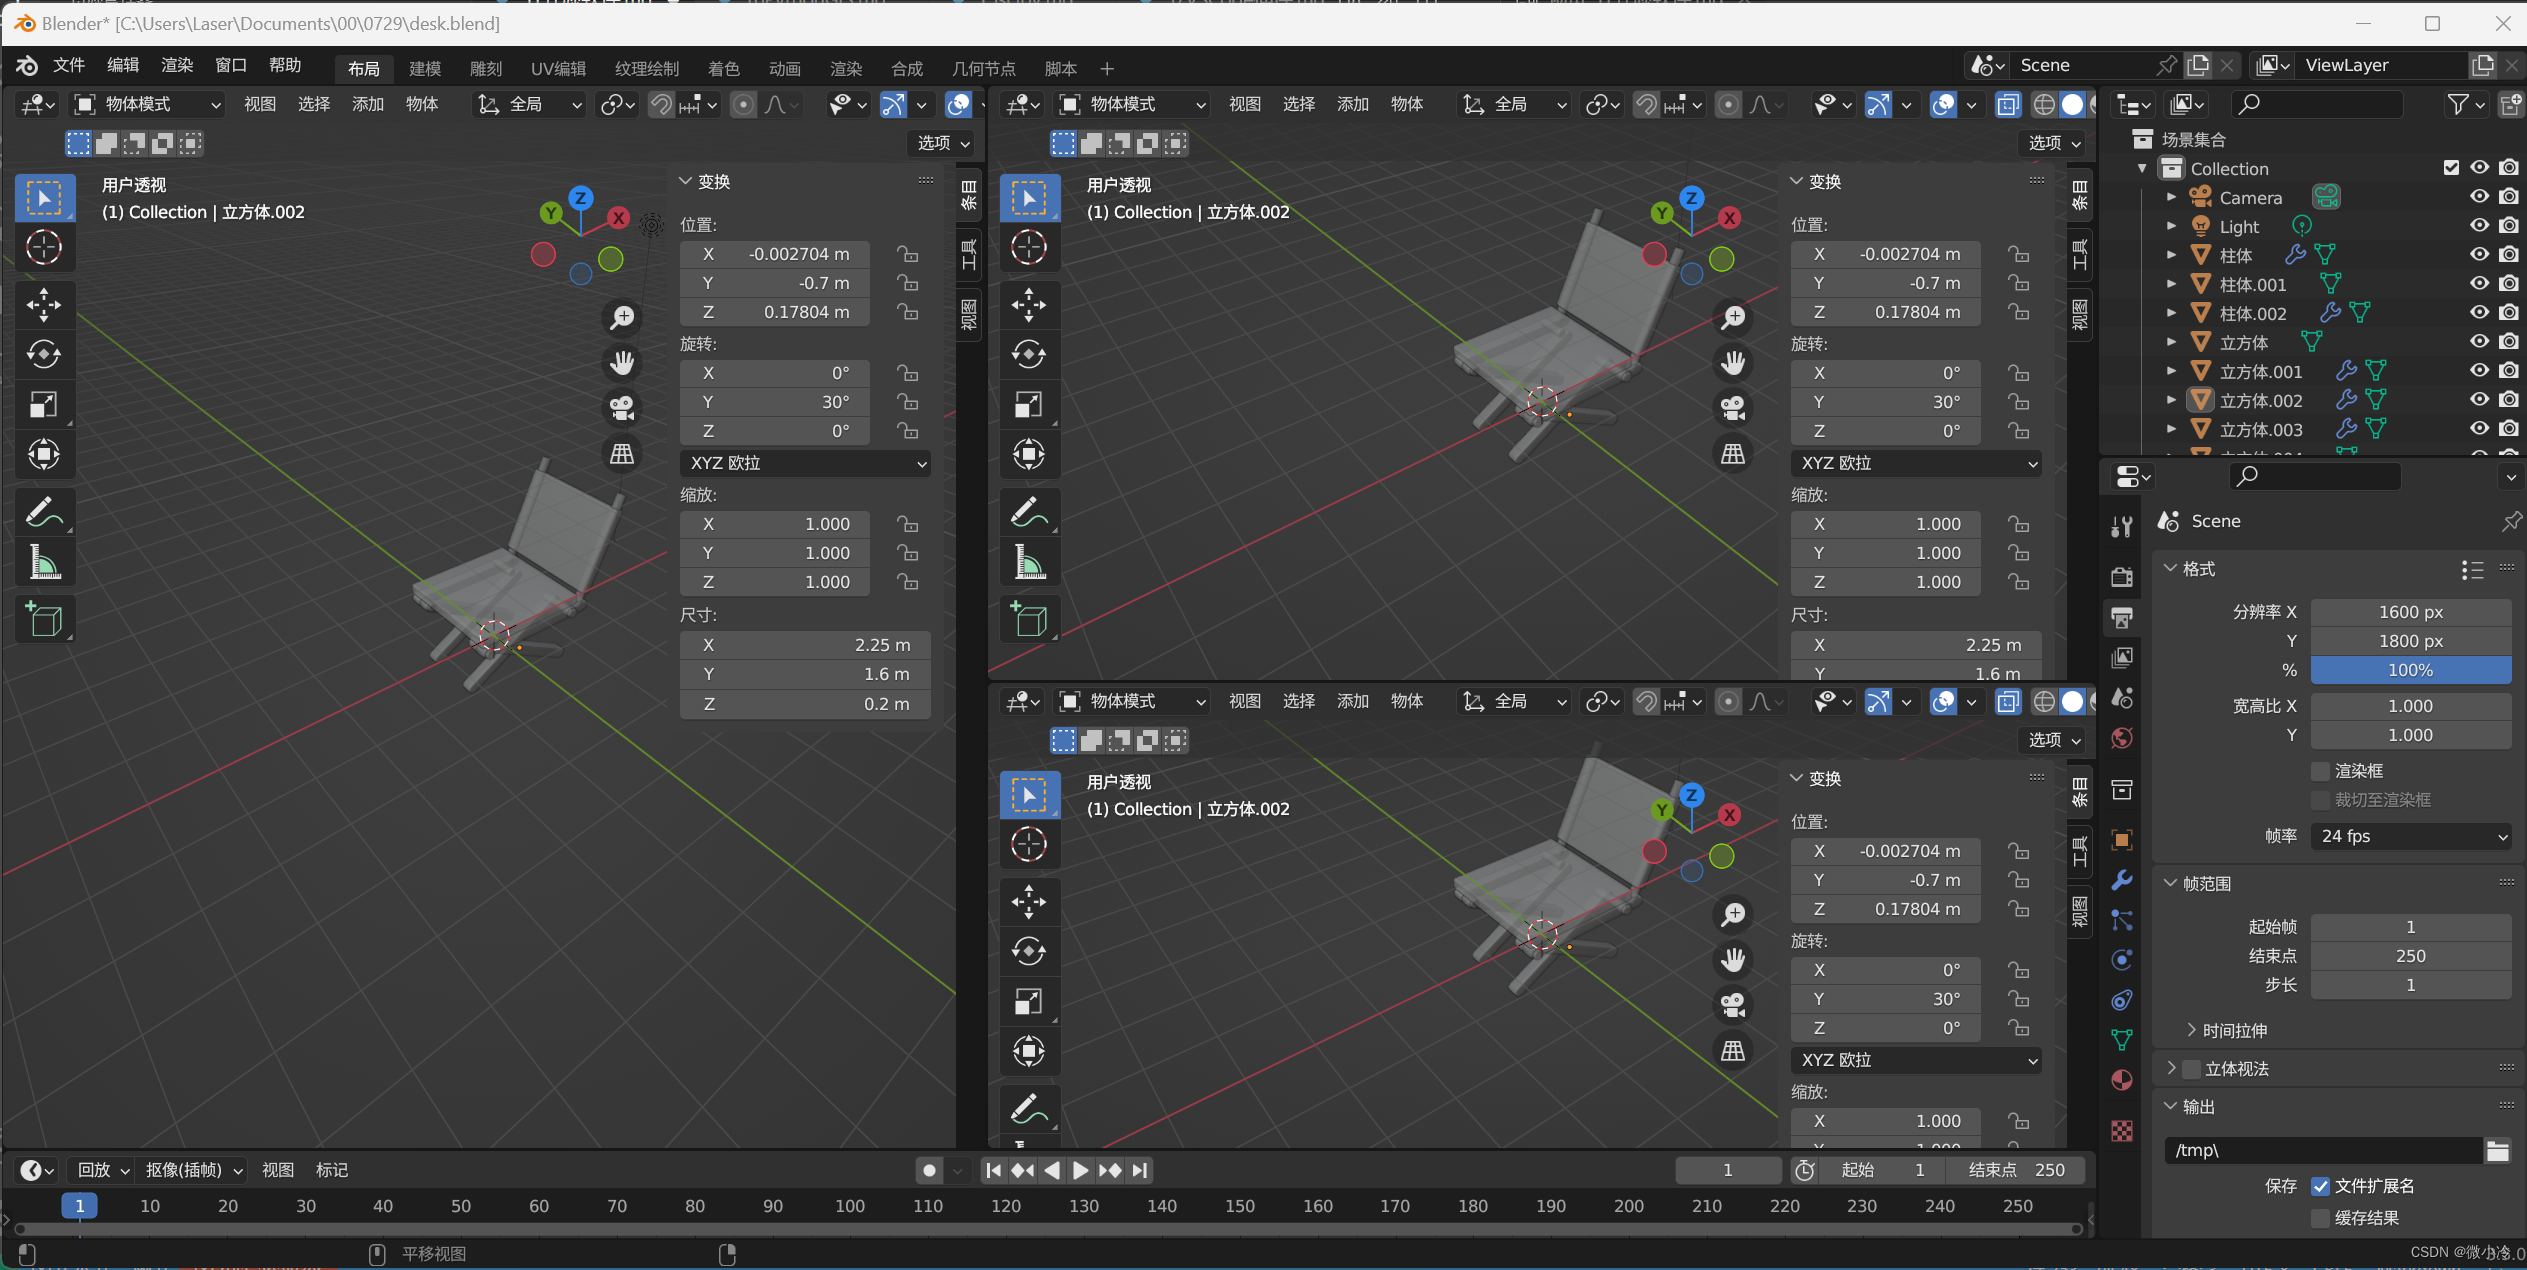Switch to the UV编辑 workspace tab
Image resolution: width=2527 pixels, height=1270 pixels.
558,68
